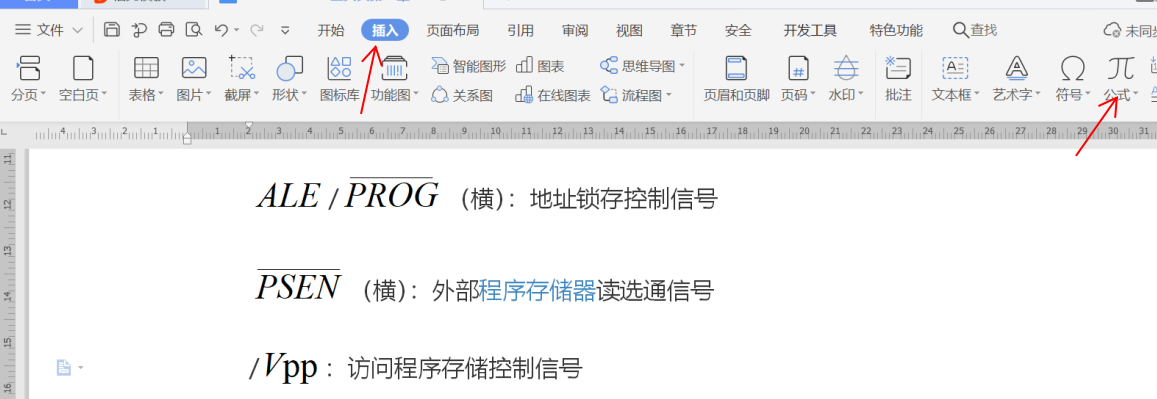Click the Print Preview icon
The height and width of the screenshot is (399, 1157).
tap(193, 30)
